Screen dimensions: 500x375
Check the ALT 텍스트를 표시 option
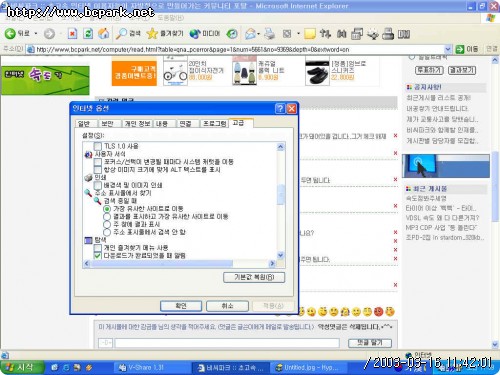coord(97,170)
